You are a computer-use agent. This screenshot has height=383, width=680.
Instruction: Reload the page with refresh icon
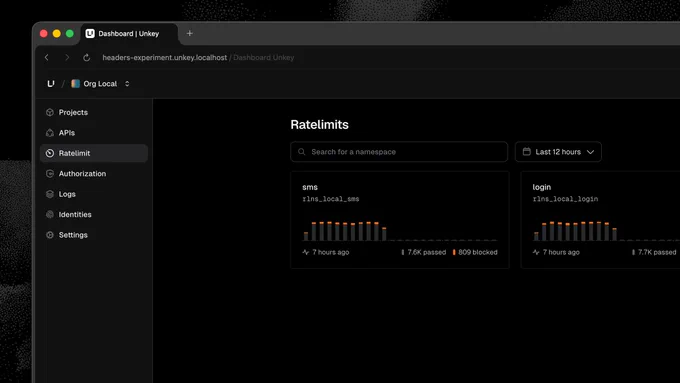(x=86, y=57)
